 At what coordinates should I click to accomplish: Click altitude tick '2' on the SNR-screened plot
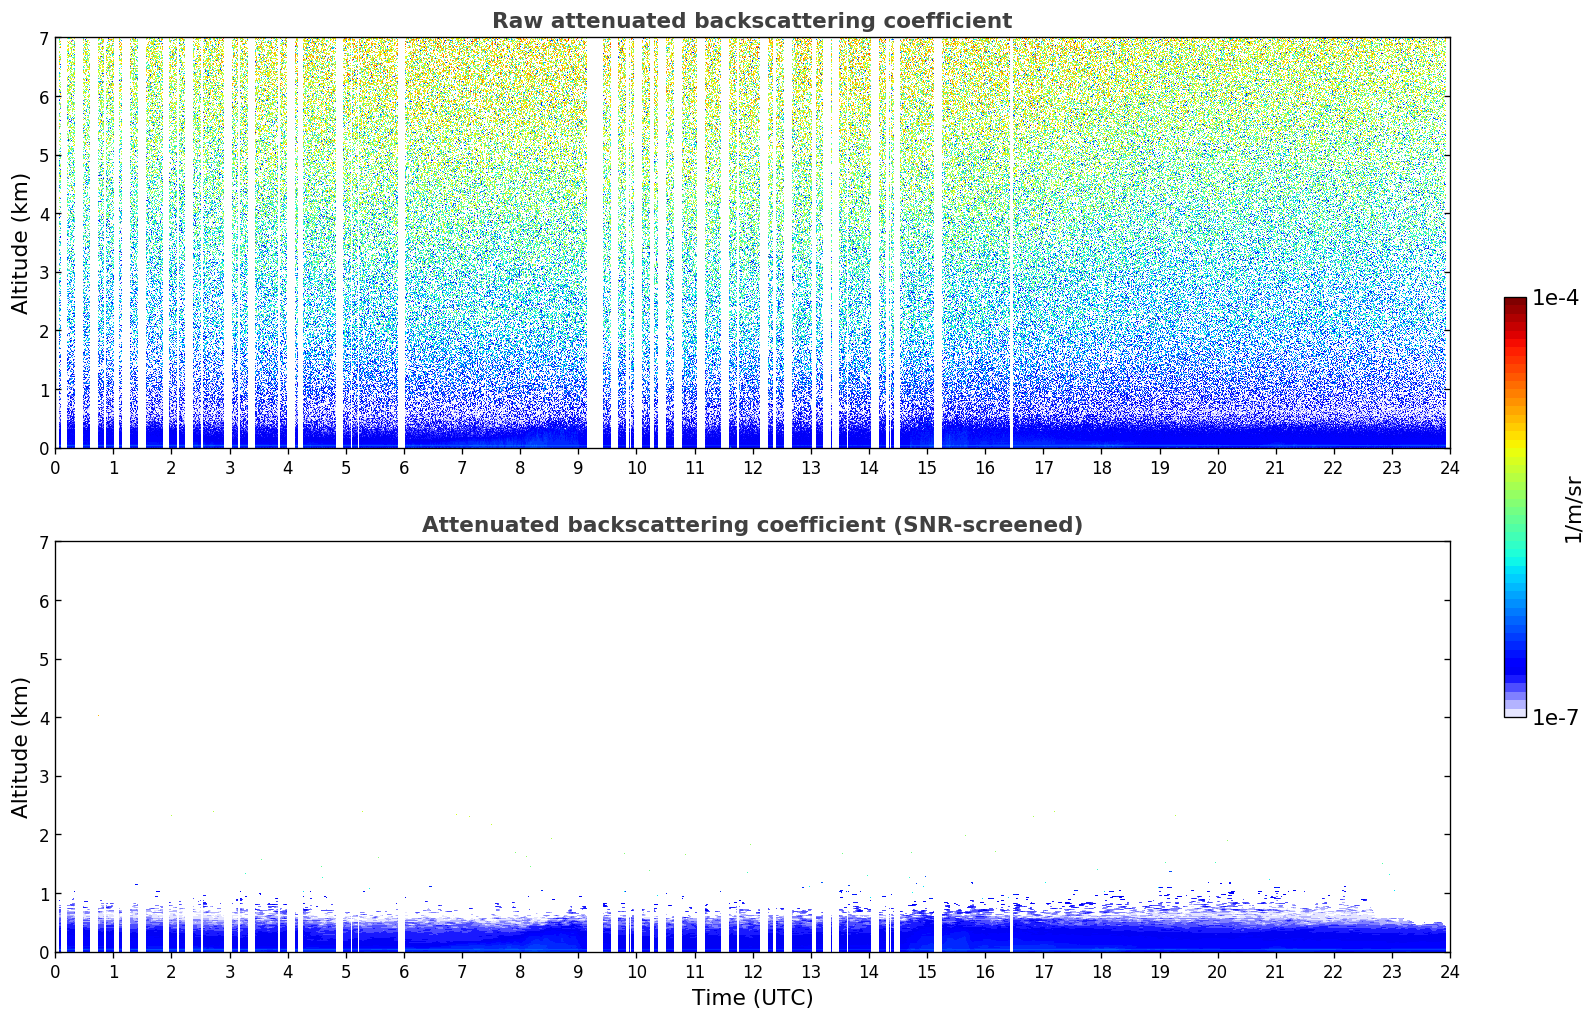[44, 835]
